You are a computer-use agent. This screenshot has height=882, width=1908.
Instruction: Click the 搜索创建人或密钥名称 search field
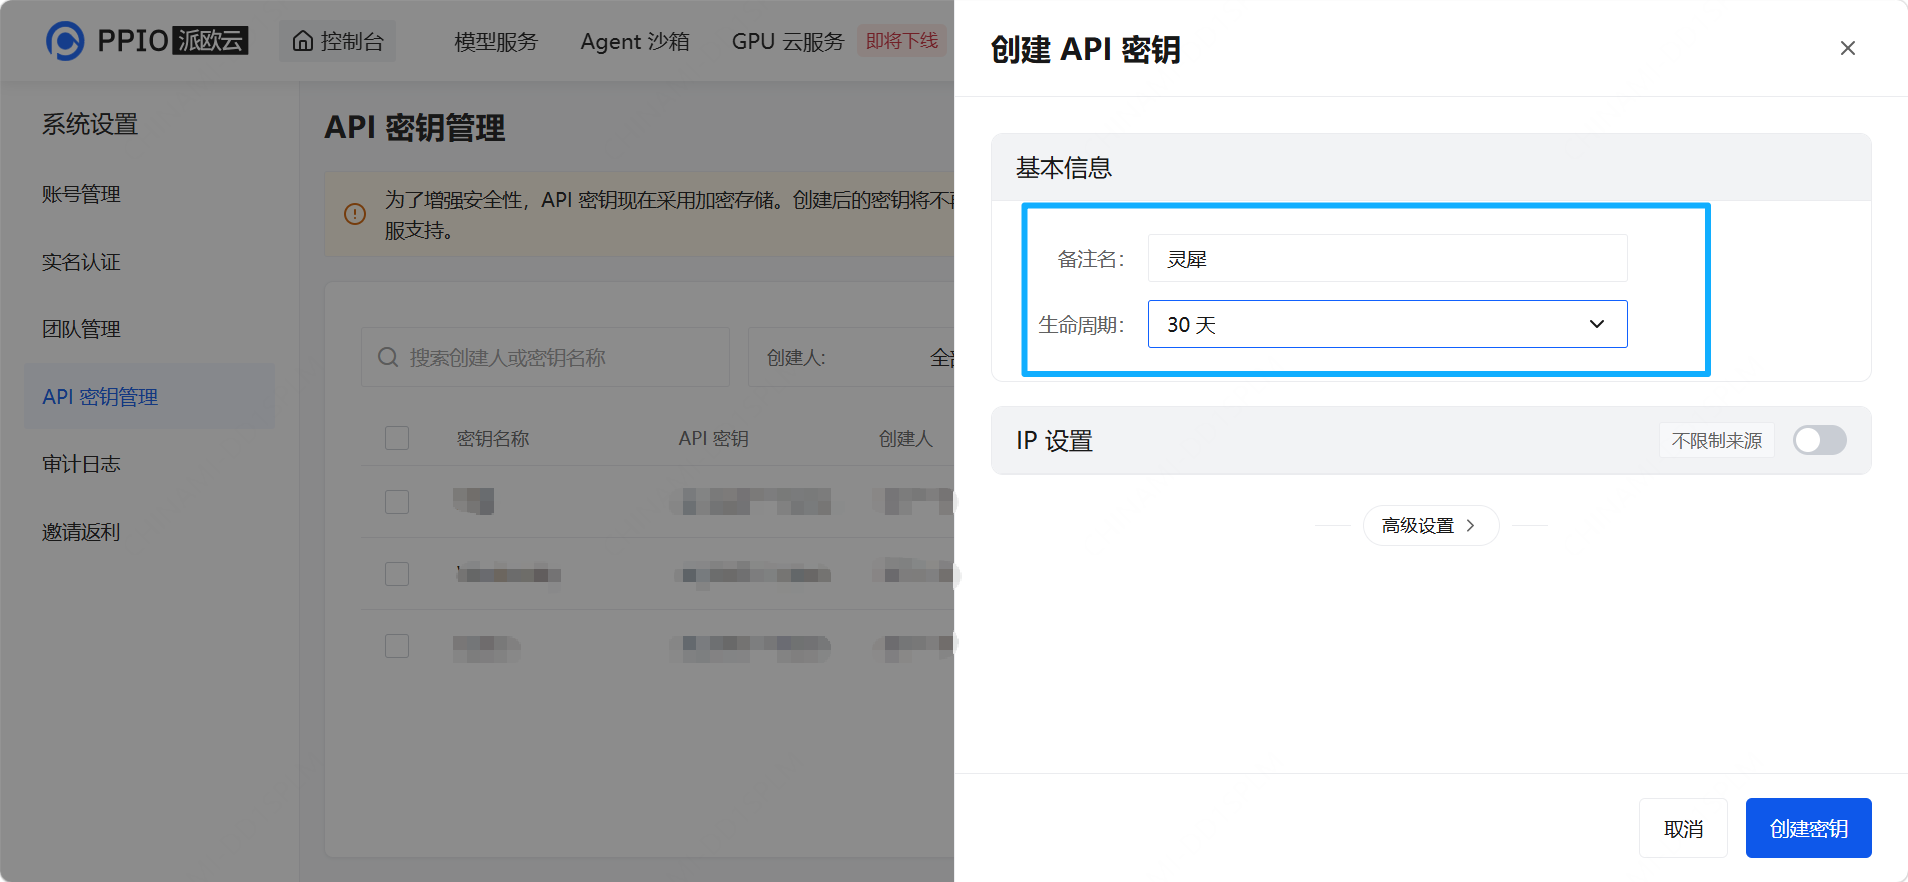pyautogui.click(x=545, y=357)
